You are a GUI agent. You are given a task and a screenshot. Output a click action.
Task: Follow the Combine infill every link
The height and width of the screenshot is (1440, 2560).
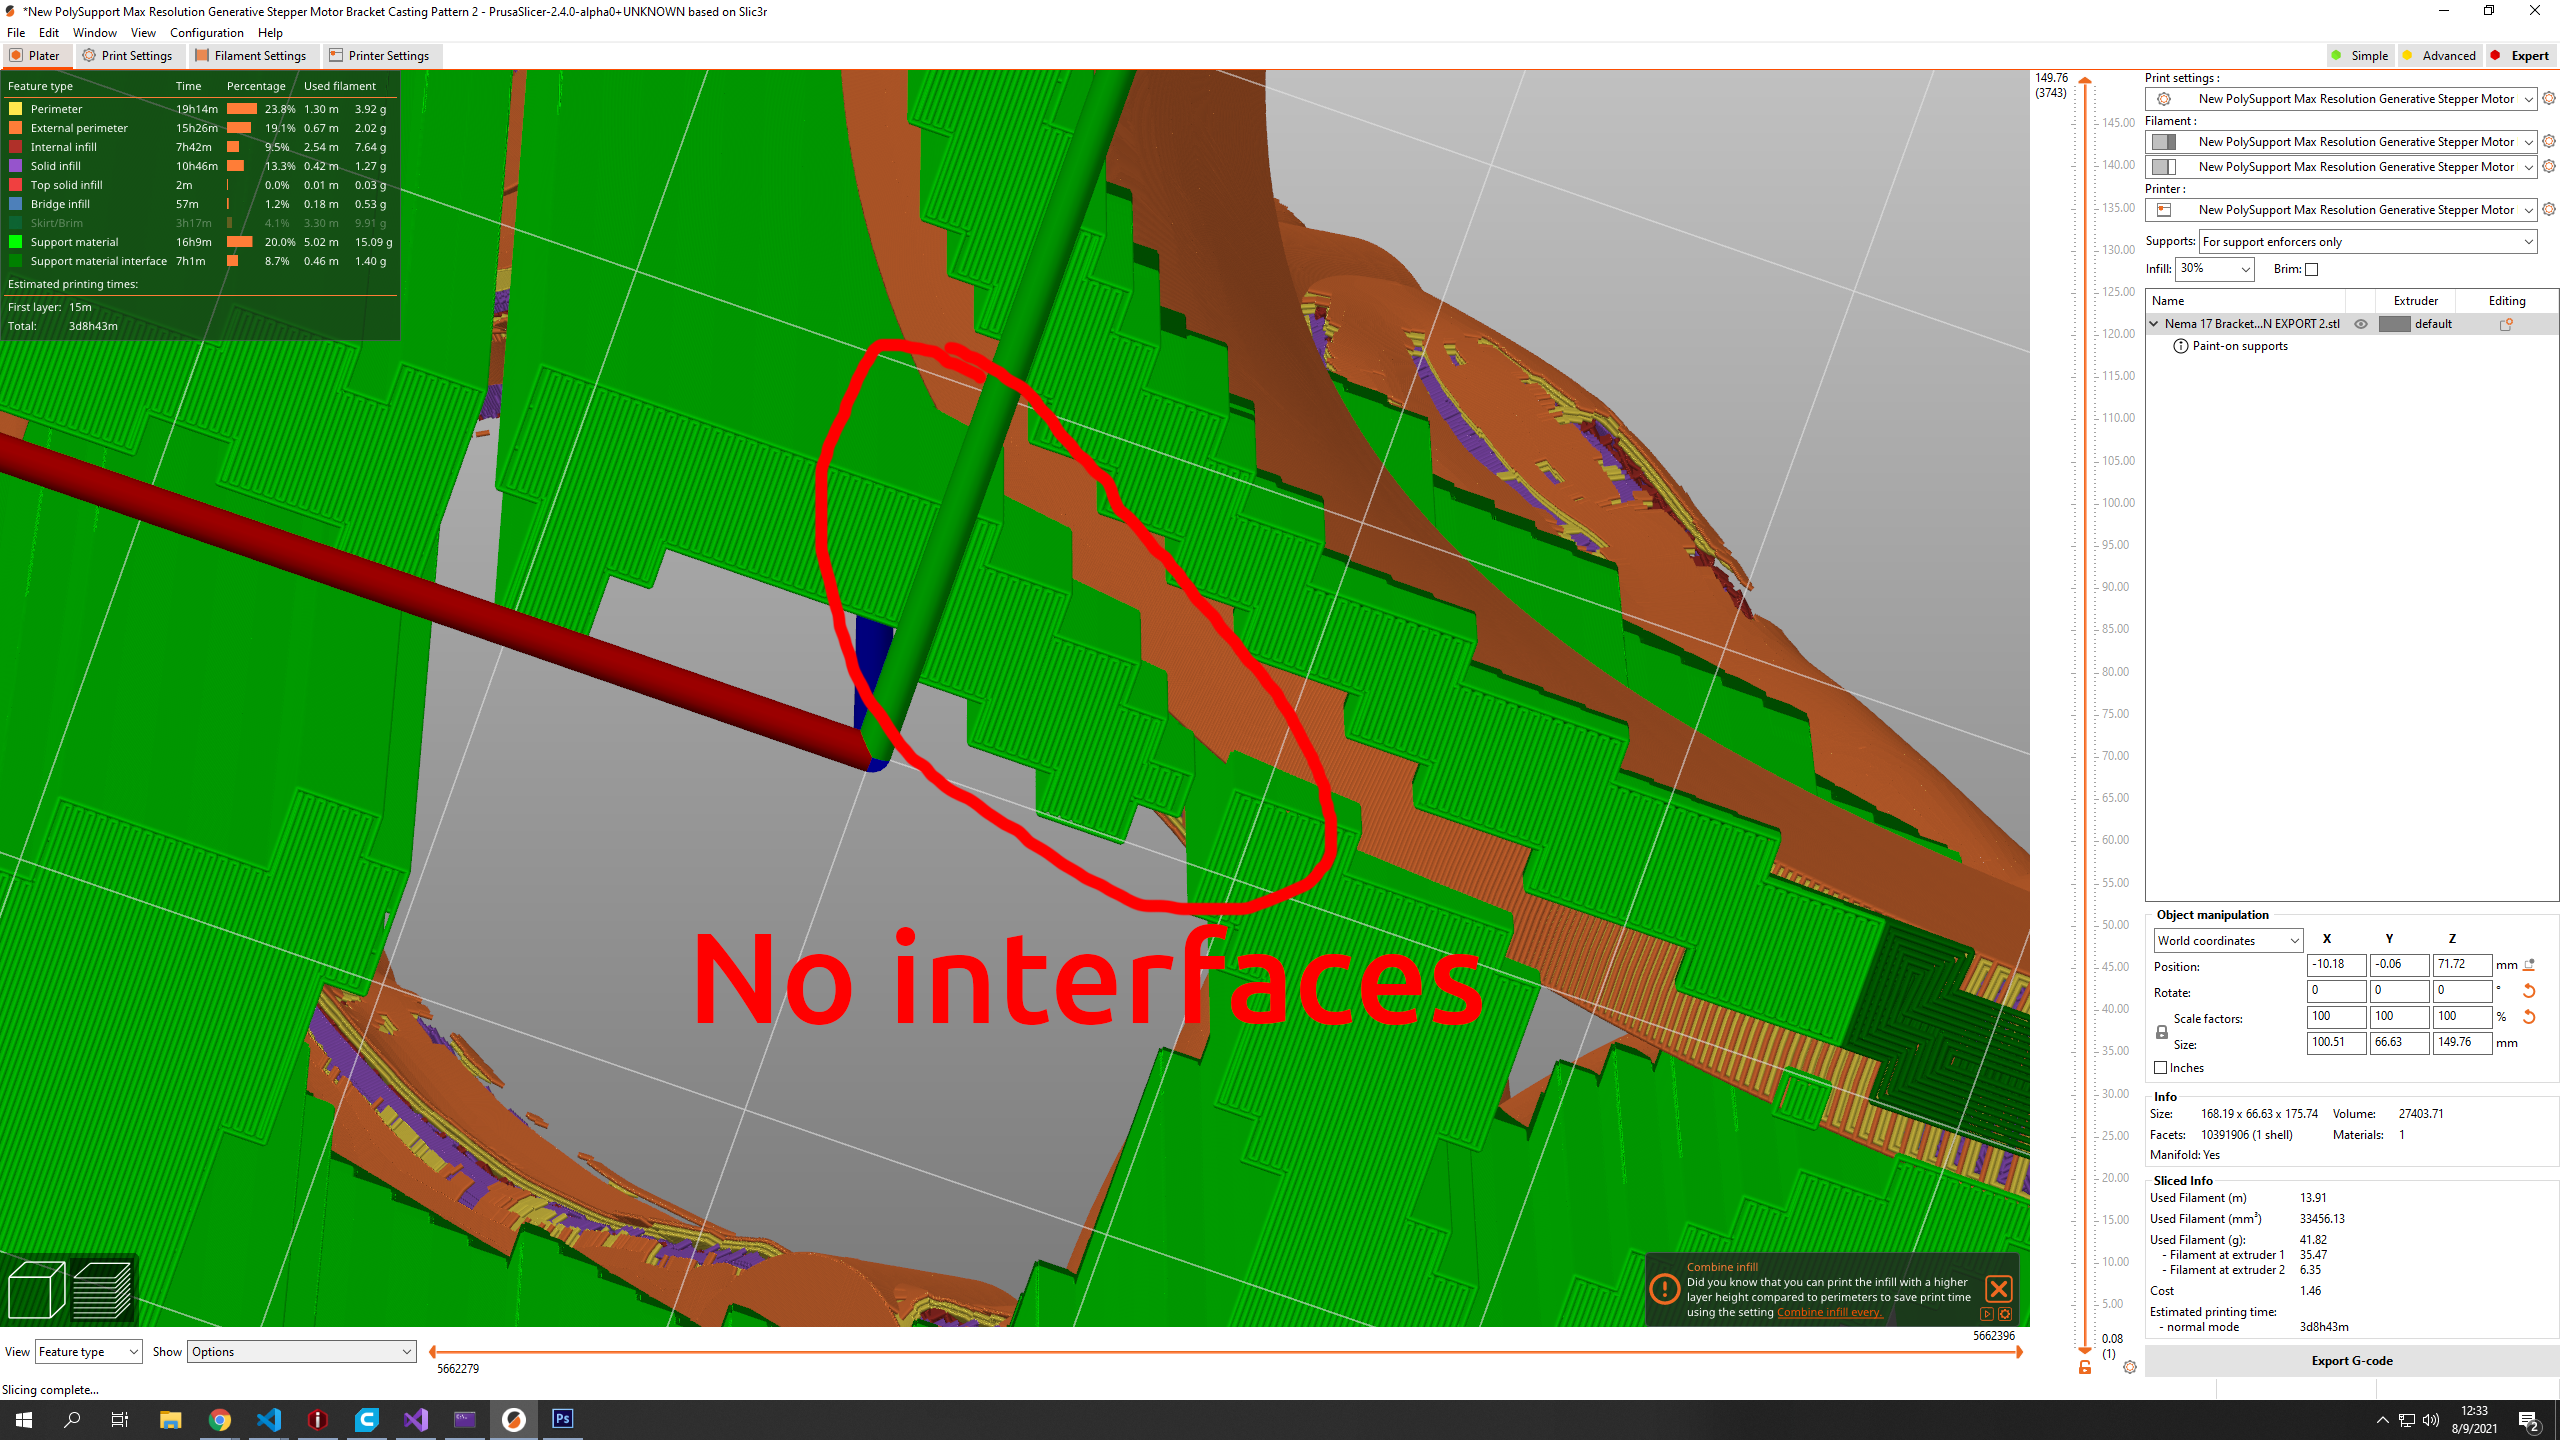1829,1312
